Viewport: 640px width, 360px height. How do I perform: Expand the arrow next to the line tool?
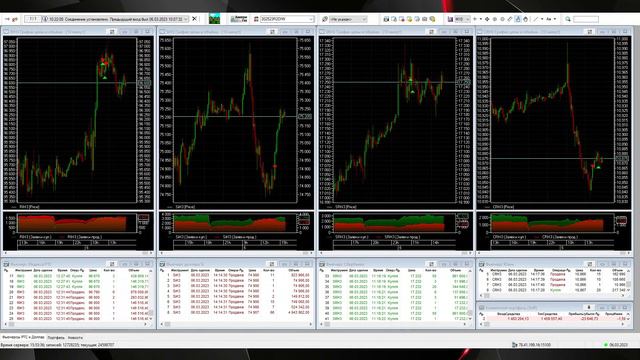pyautogui.click(x=542, y=19)
